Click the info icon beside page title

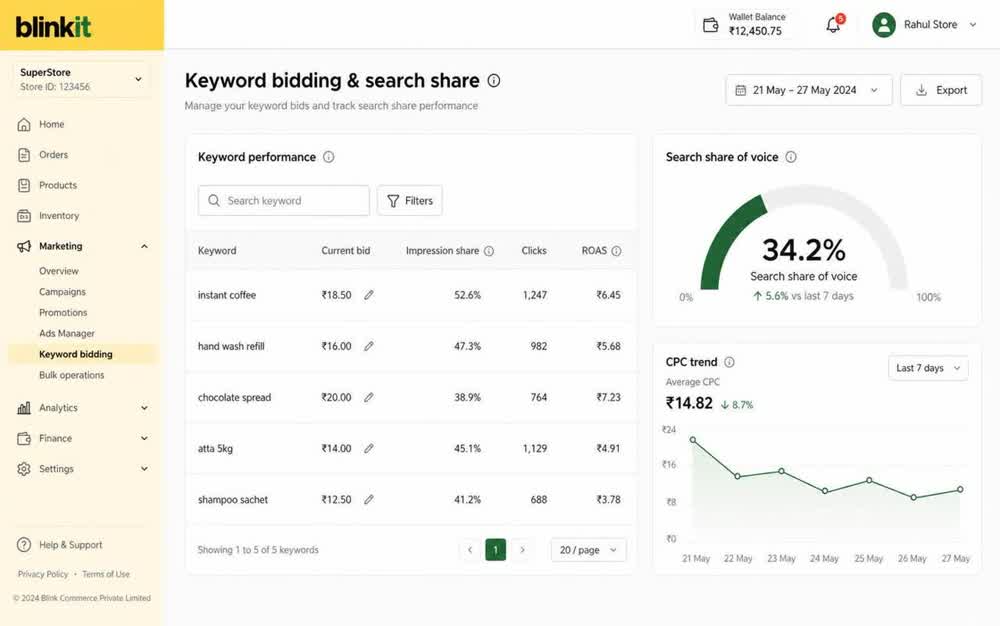(494, 80)
